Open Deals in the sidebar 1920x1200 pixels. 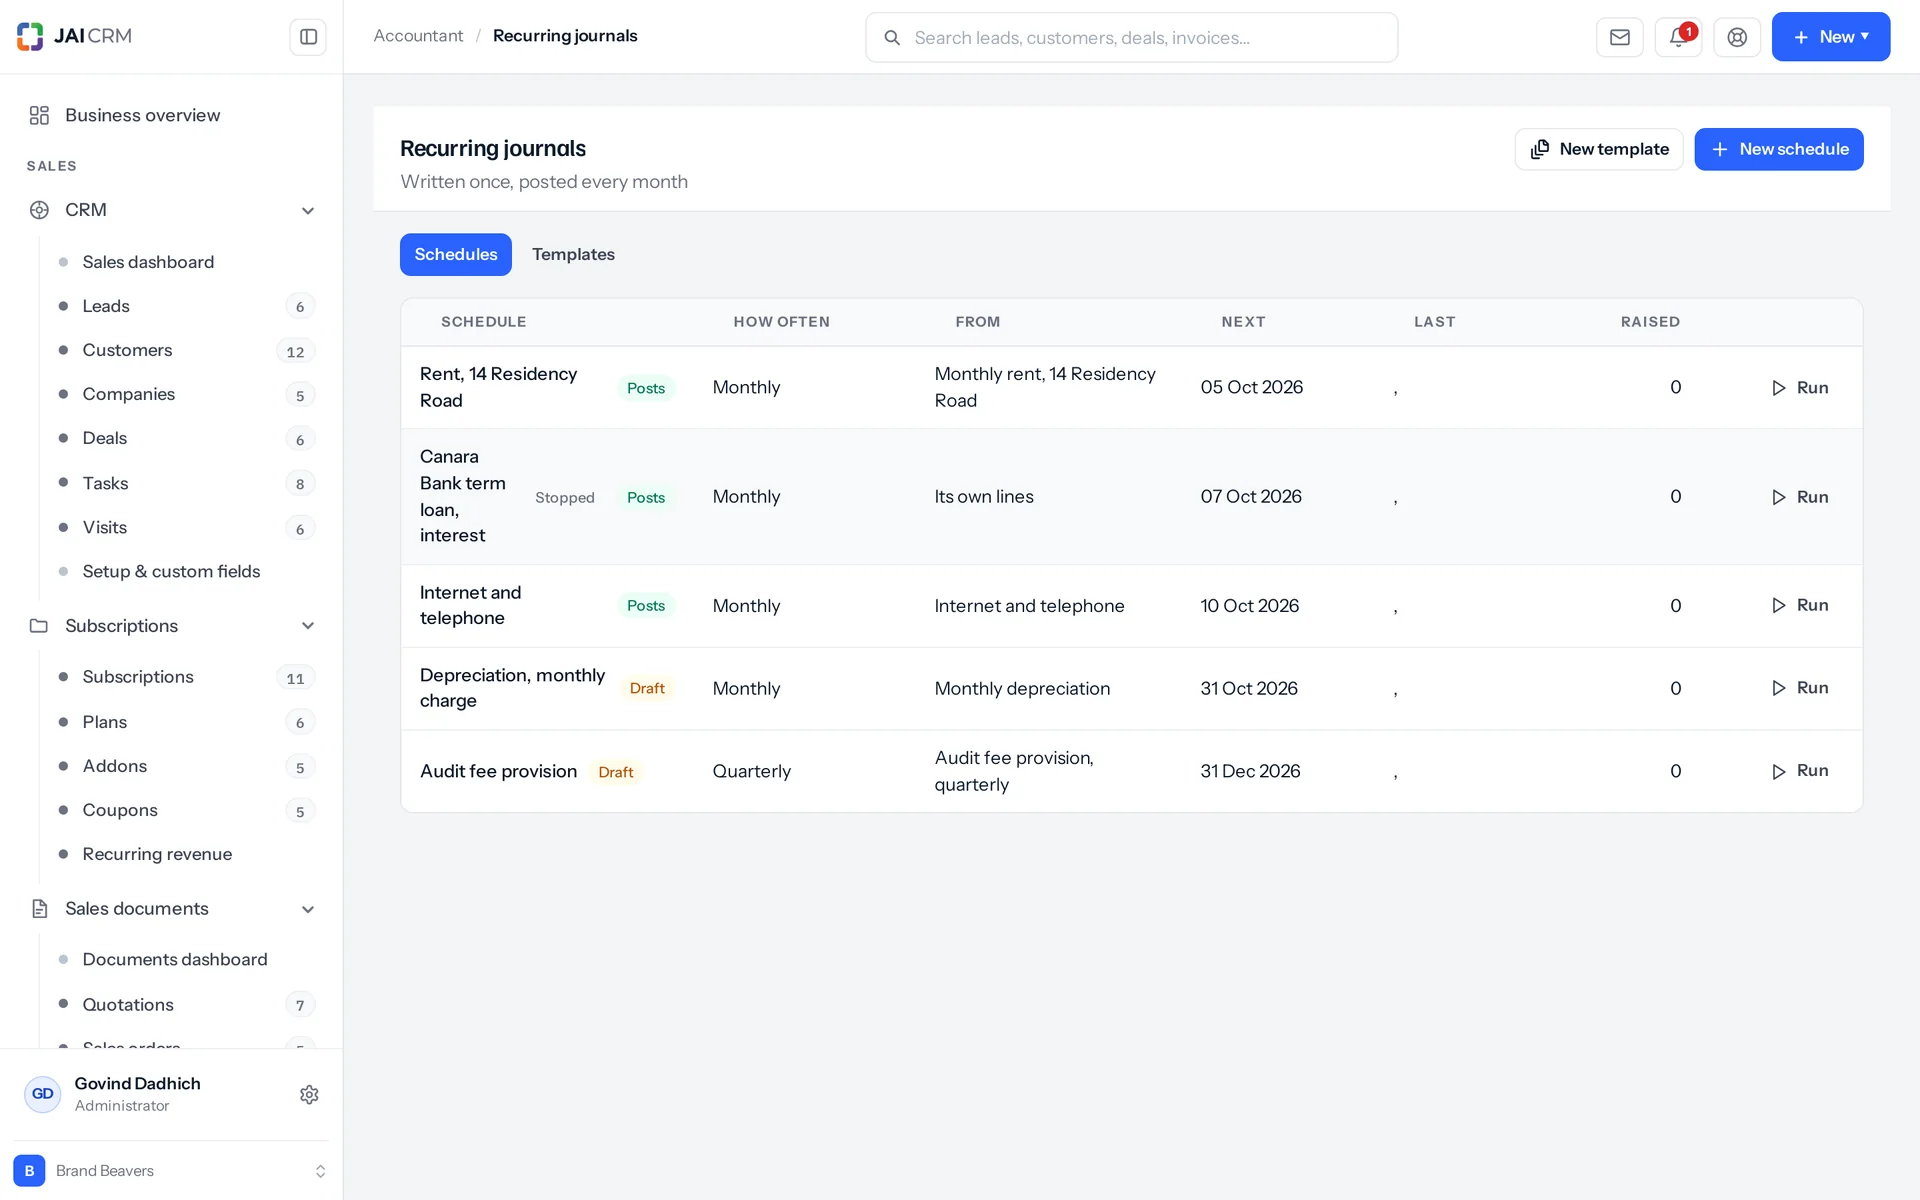(186, 439)
